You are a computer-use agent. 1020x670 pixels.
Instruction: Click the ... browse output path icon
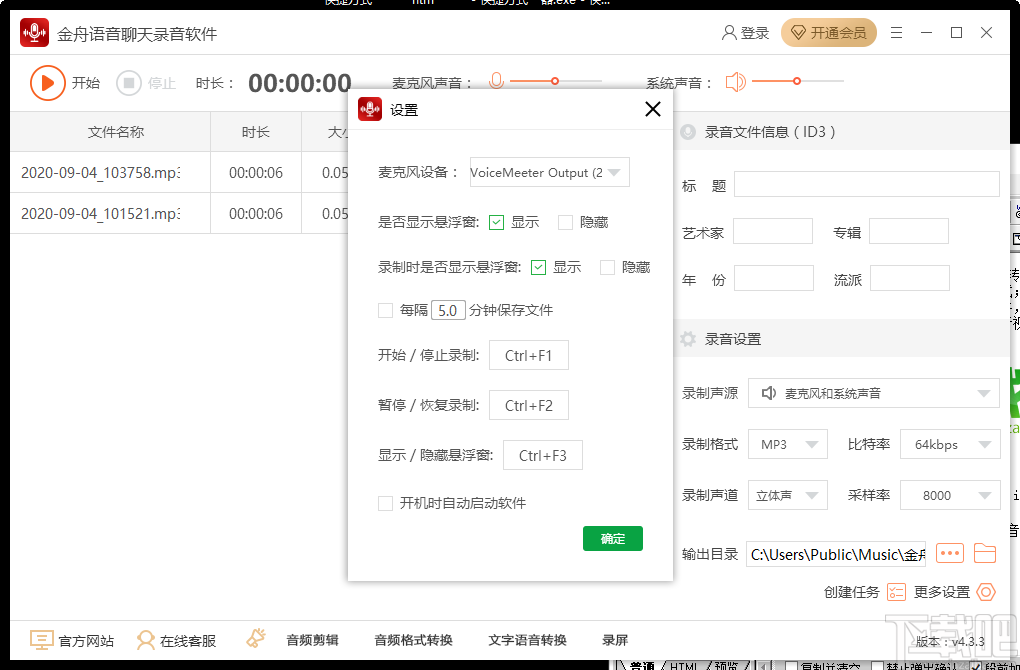[x=949, y=553]
